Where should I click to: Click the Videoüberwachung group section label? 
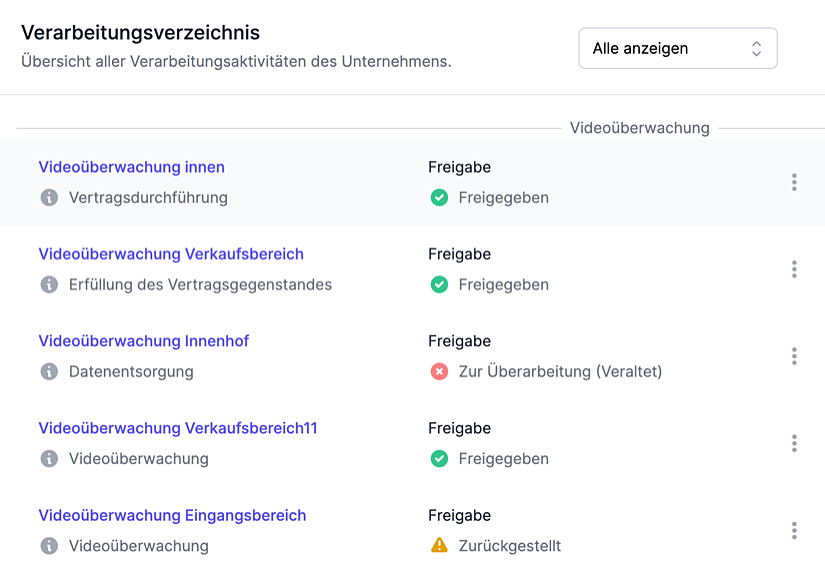(x=639, y=128)
